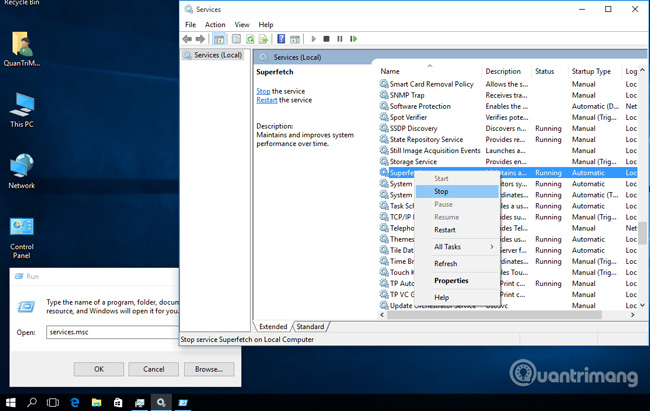The image size is (650, 411).
Task: Select Stop in the context menu
Action: [441, 191]
